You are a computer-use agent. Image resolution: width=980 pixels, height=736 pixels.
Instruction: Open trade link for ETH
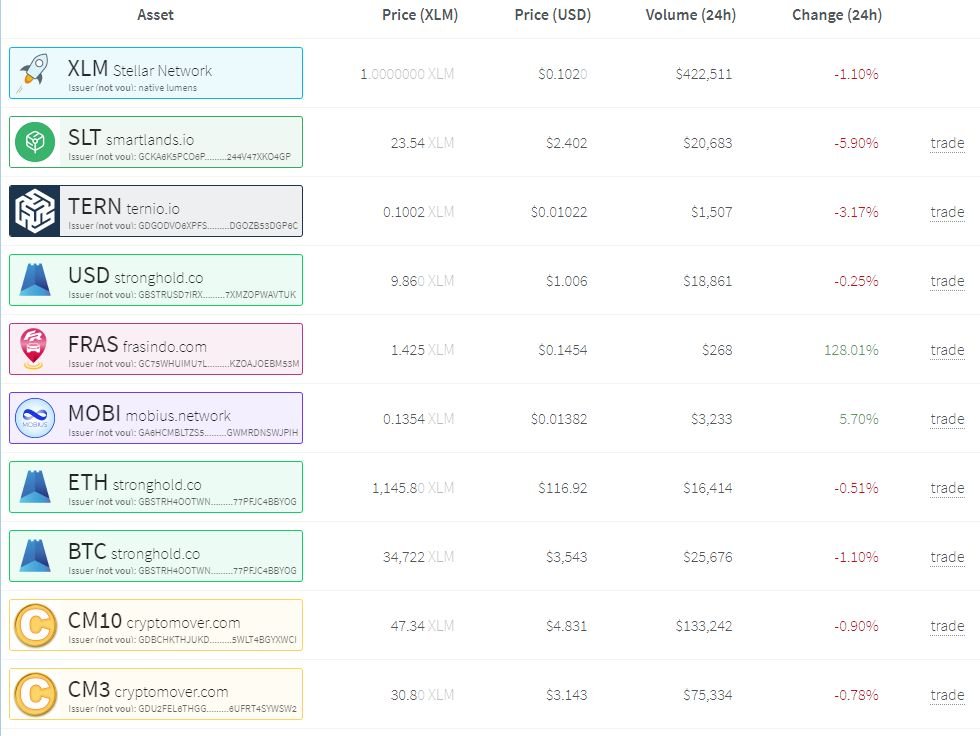pyautogui.click(x=947, y=489)
